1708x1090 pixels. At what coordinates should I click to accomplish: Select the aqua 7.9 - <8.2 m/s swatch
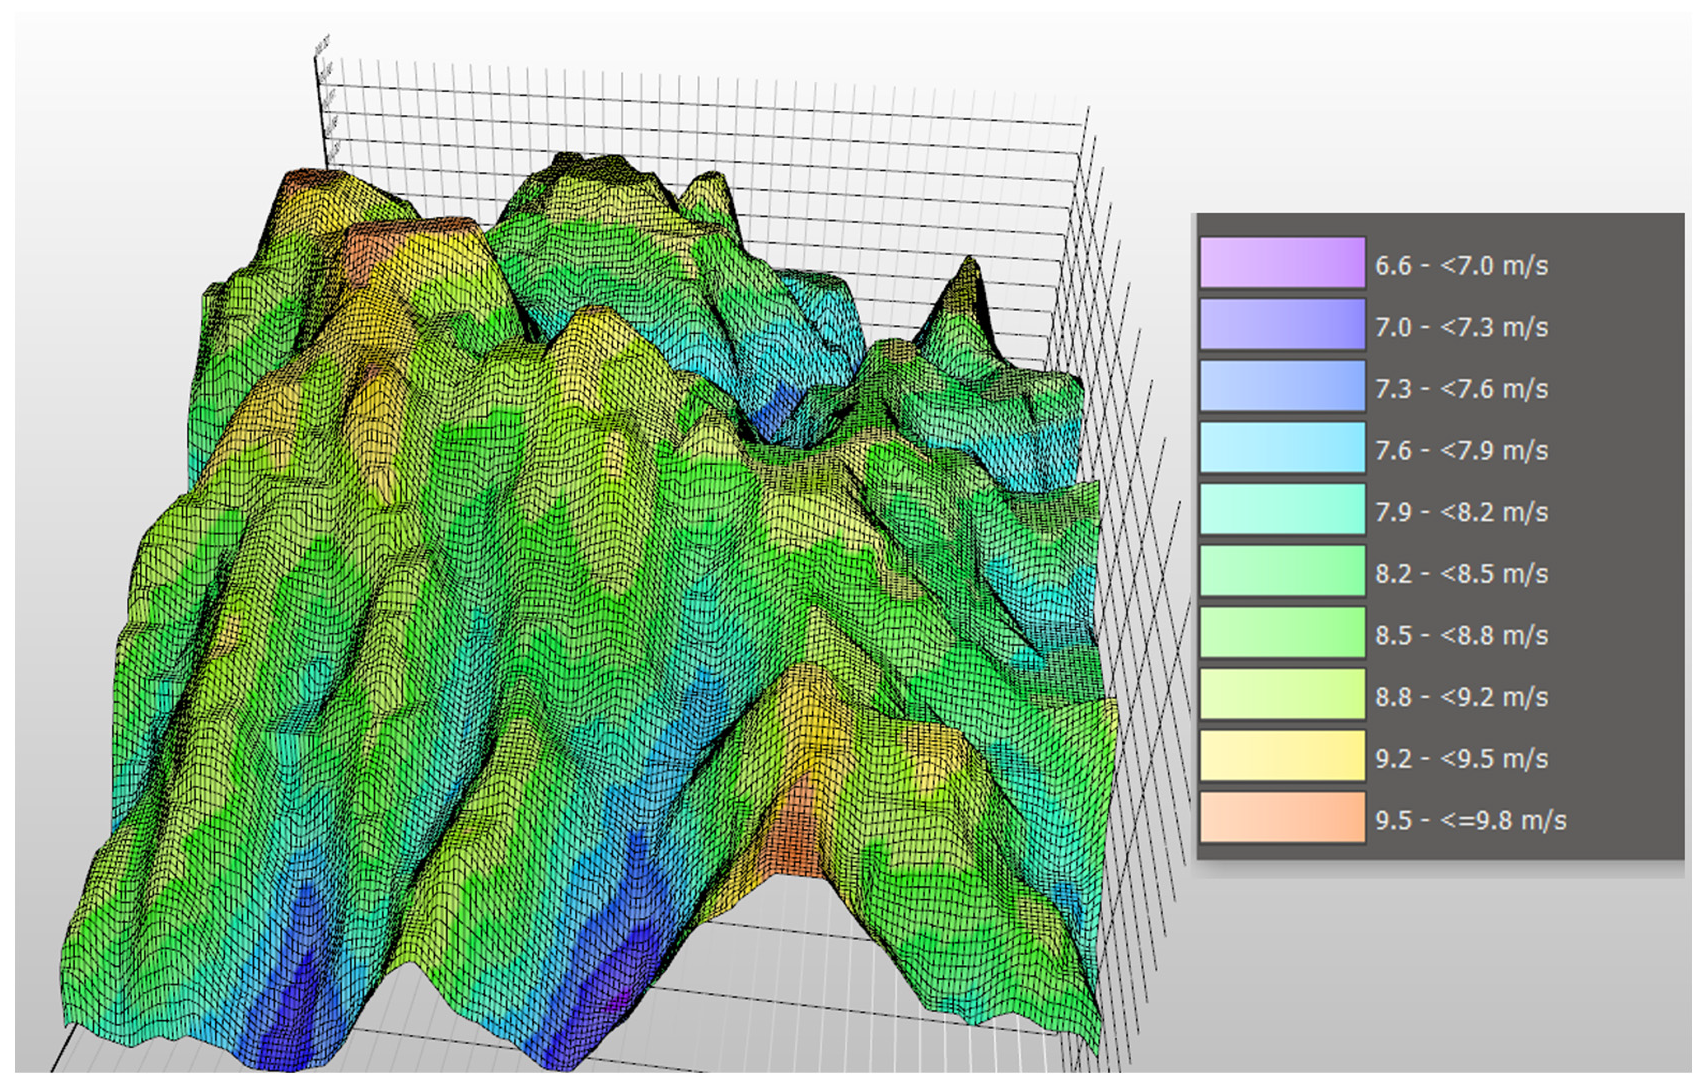(1282, 510)
